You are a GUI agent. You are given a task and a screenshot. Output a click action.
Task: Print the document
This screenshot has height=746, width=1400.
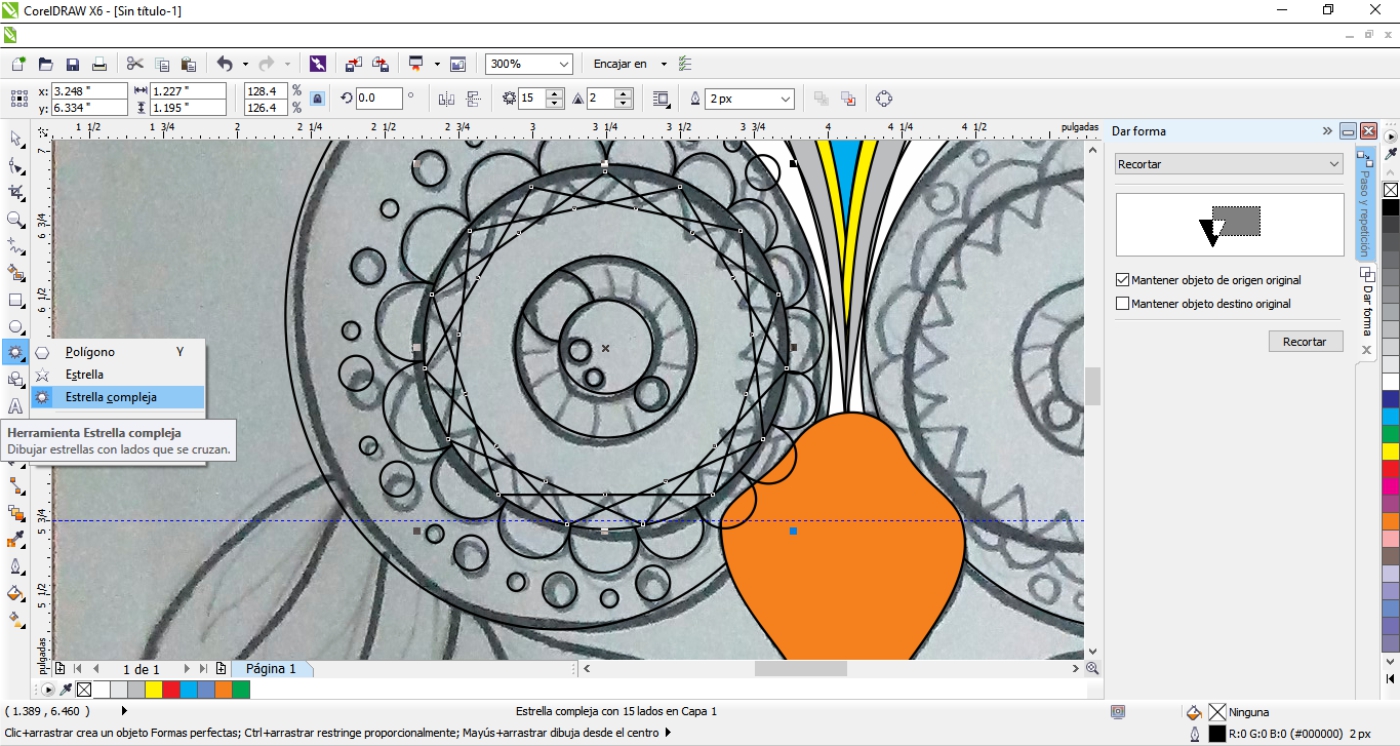coord(99,64)
